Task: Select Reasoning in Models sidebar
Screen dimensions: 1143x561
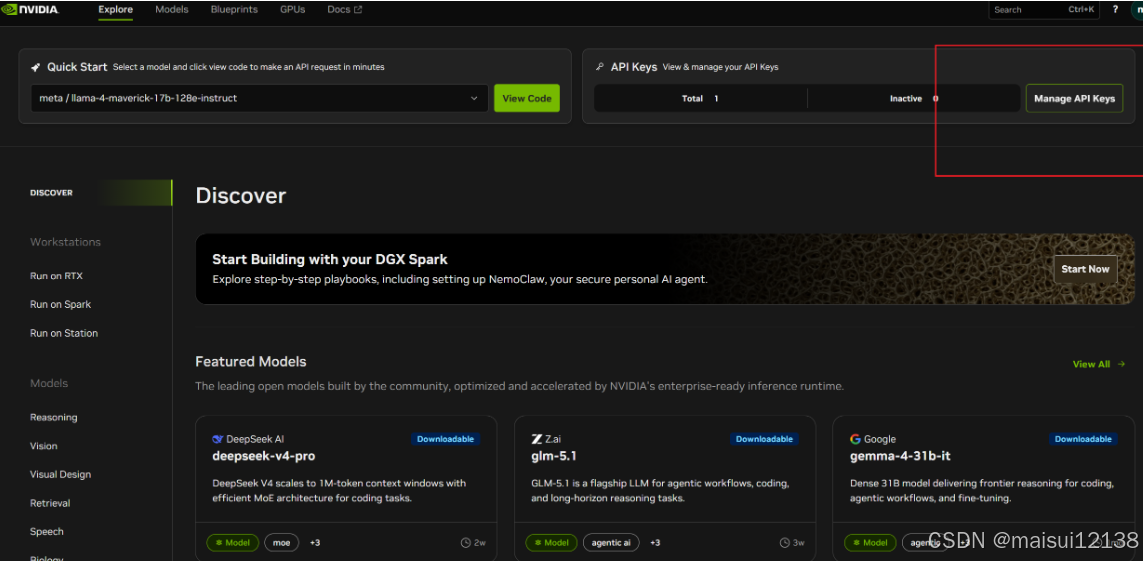Action: tap(53, 417)
